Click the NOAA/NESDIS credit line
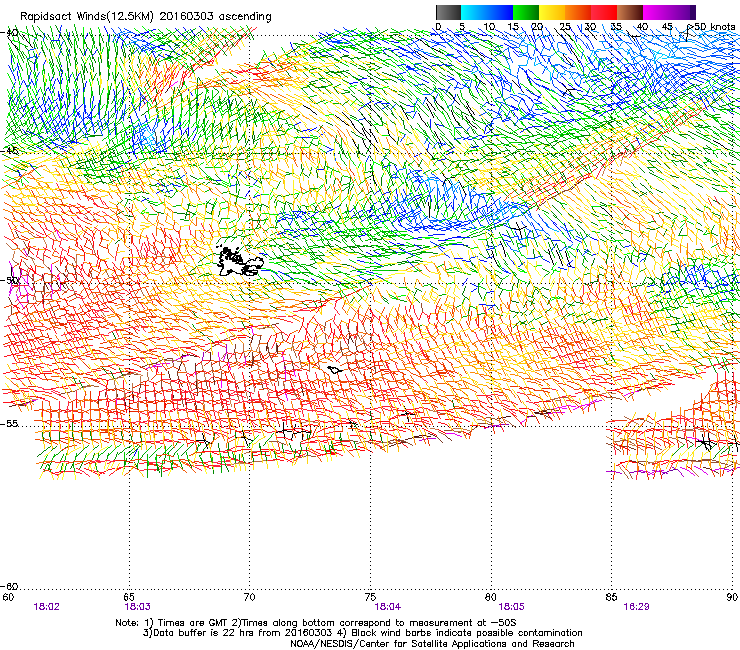Viewport: 740px width, 650px height. 432,644
